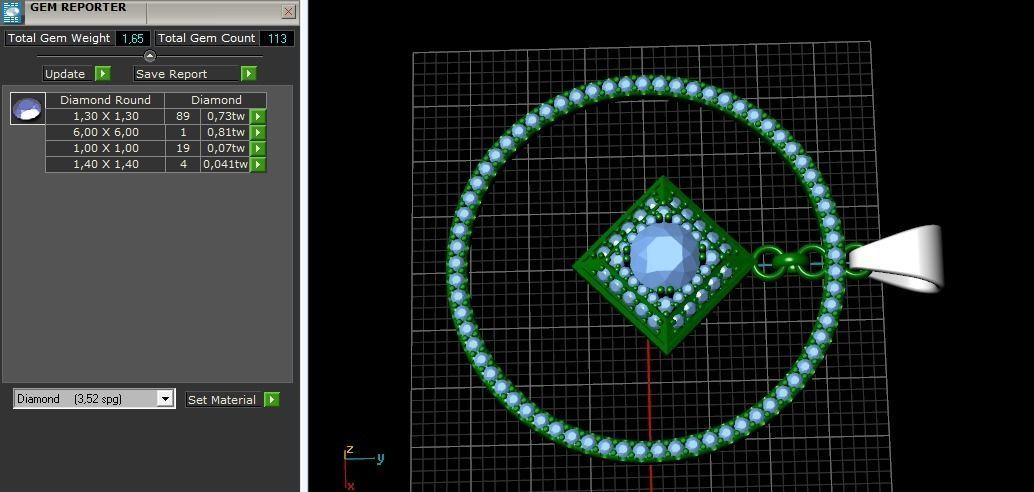
Task: Close the Gem Reporter panel
Action: coord(288,11)
